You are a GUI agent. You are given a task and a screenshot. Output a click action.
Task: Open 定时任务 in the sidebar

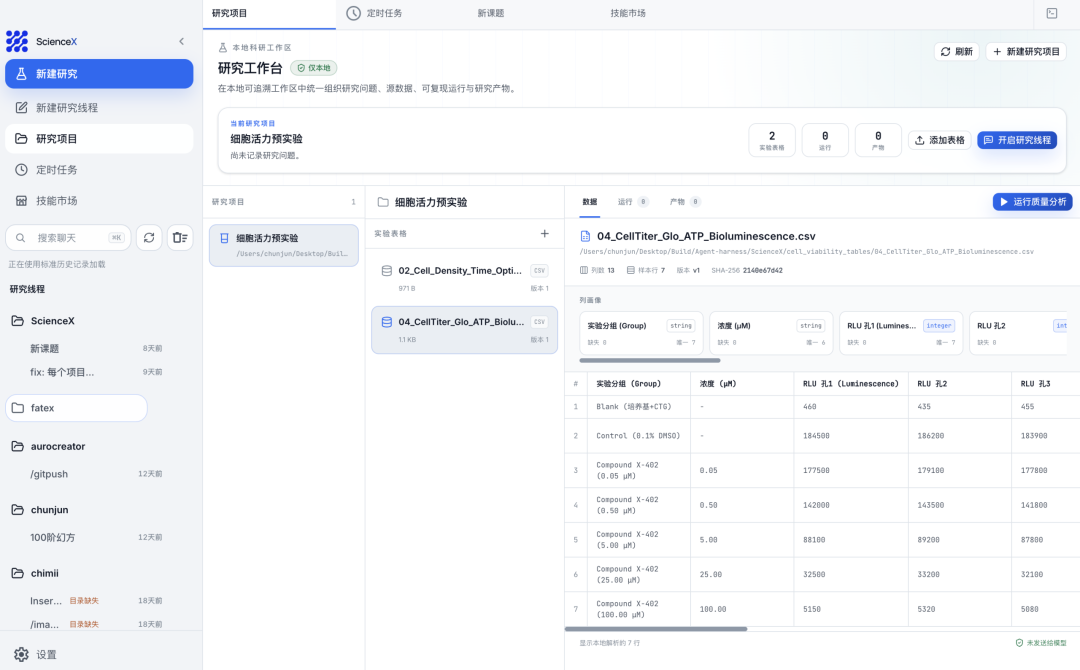click(99, 169)
